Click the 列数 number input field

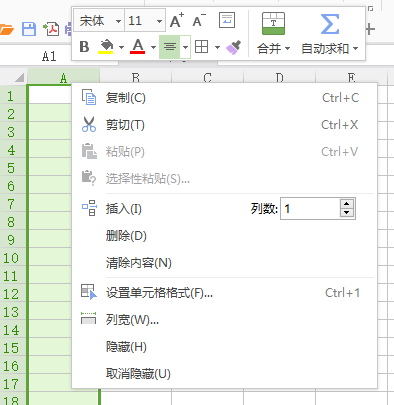pos(310,209)
